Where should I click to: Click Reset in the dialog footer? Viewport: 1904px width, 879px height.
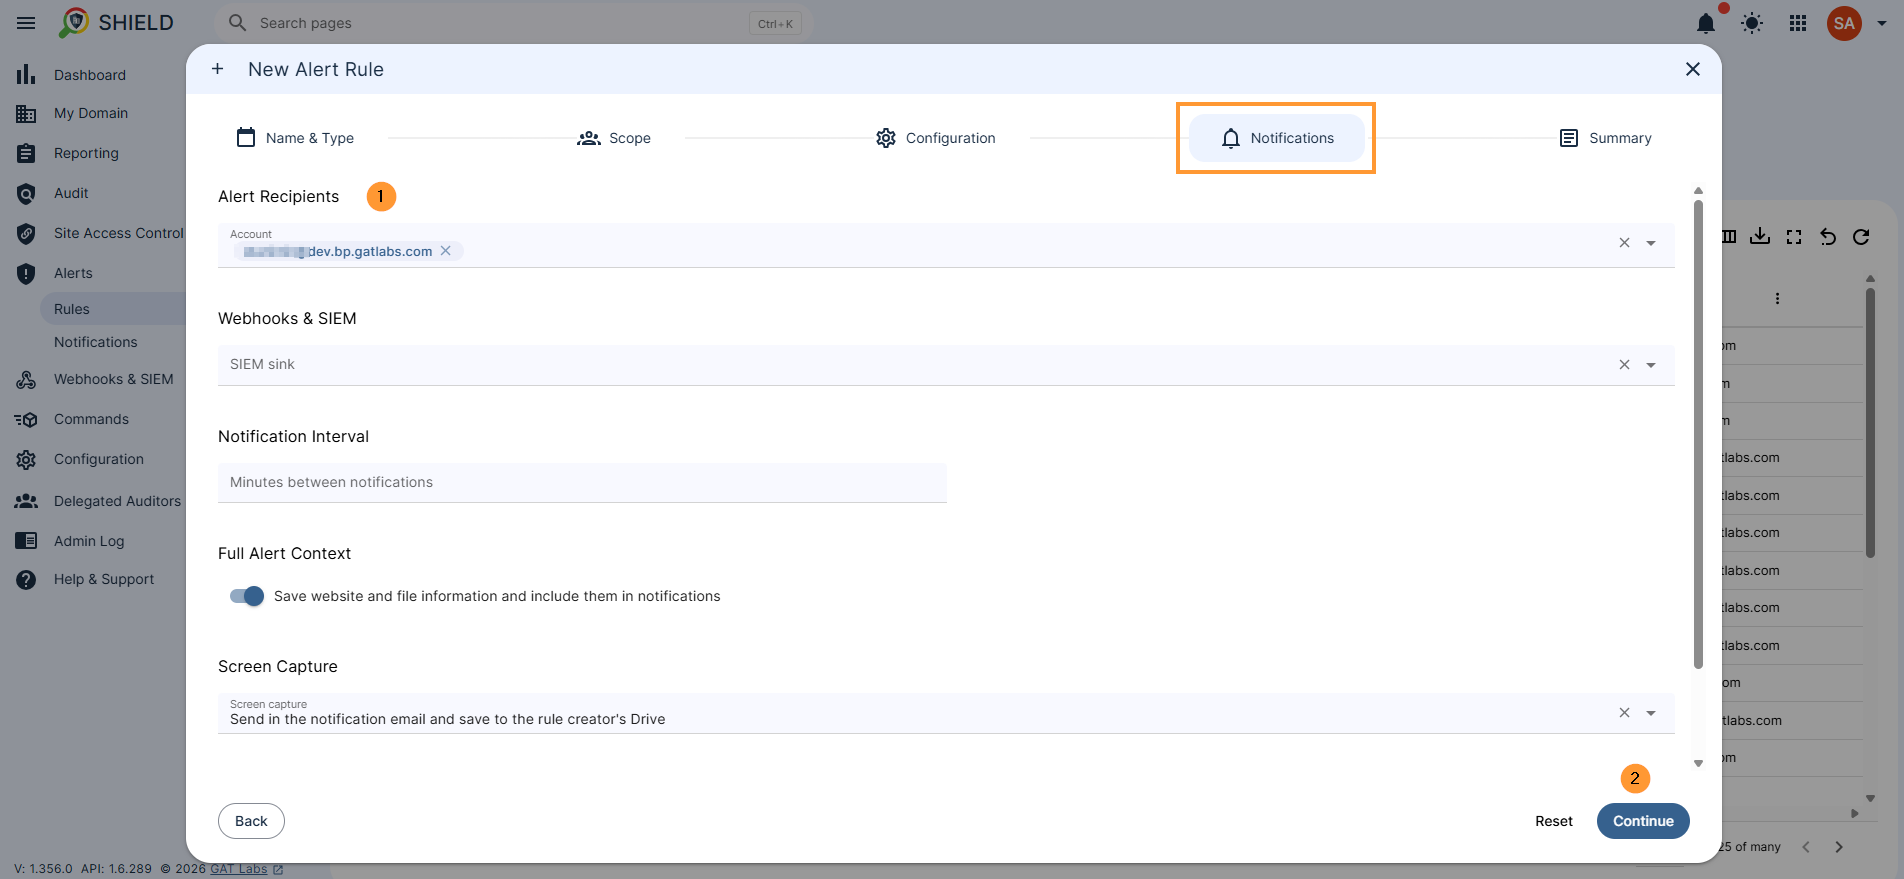click(1554, 821)
